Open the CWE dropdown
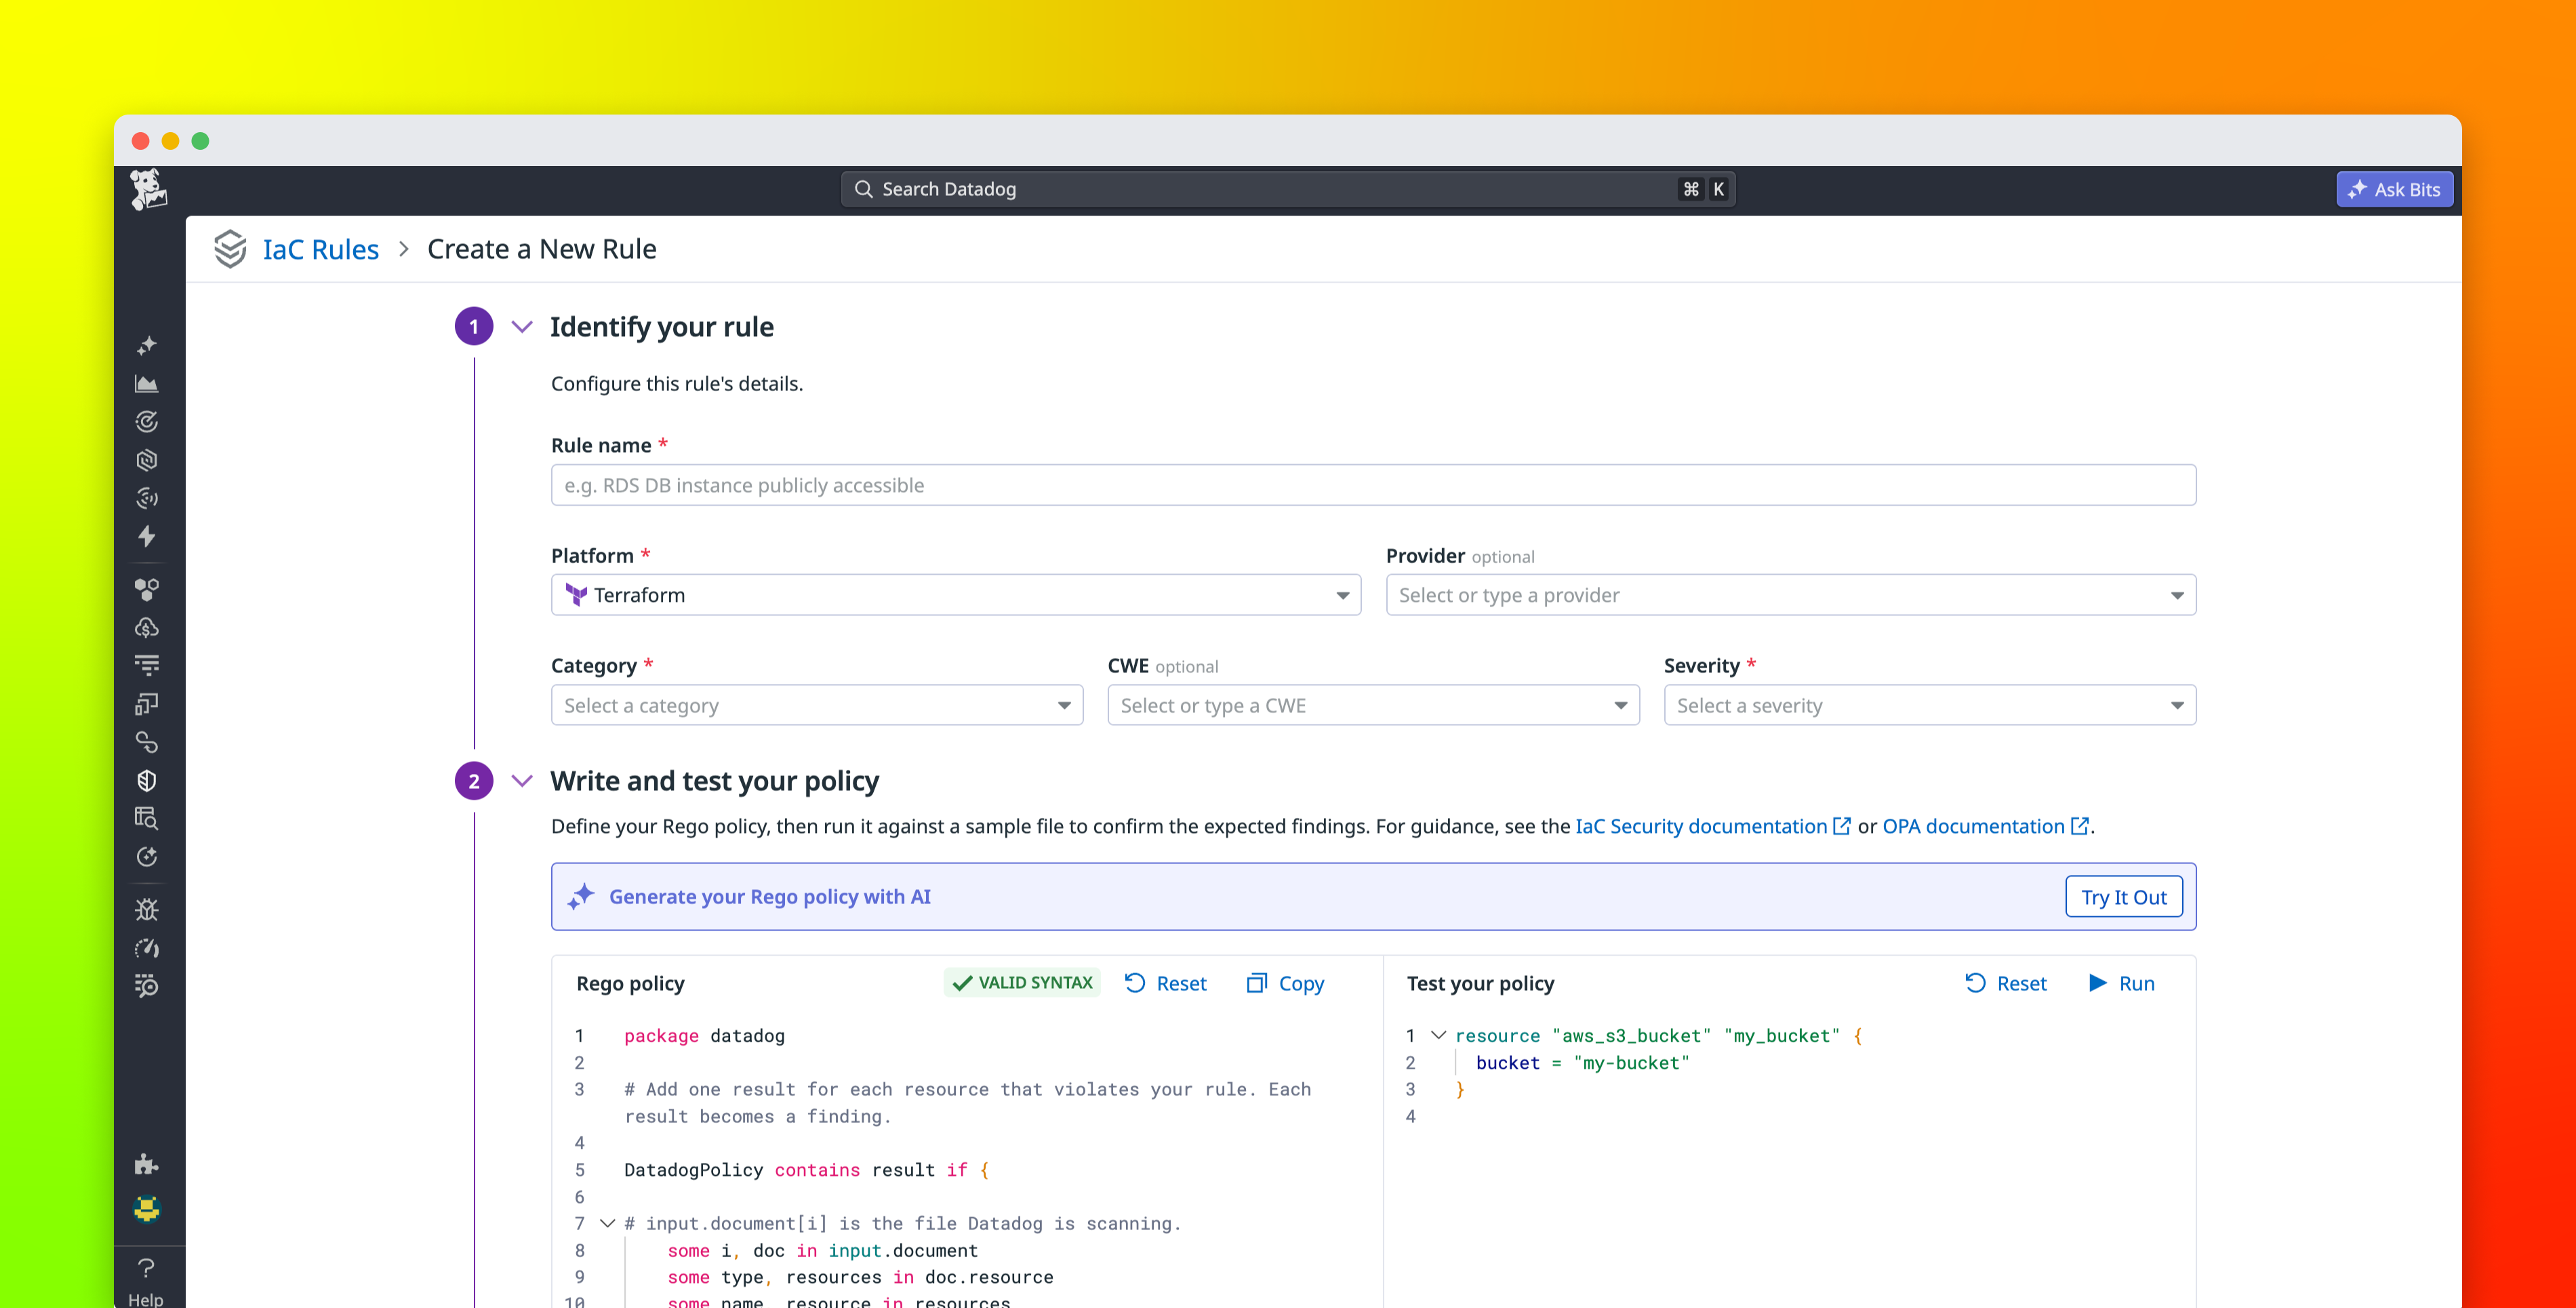The width and height of the screenshot is (2576, 1308). click(1373, 705)
